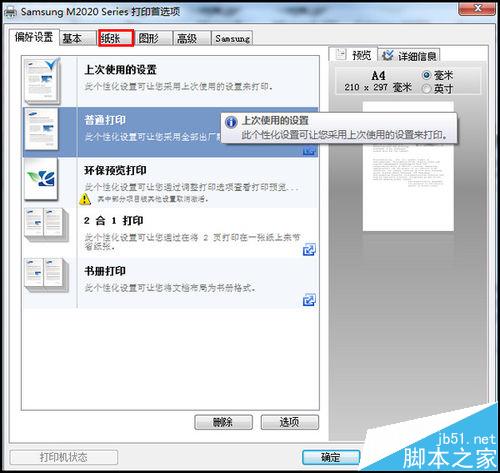Screen dimensions: 500x473
Task: Select the 书册打印 preset title
Action: (x=105, y=271)
